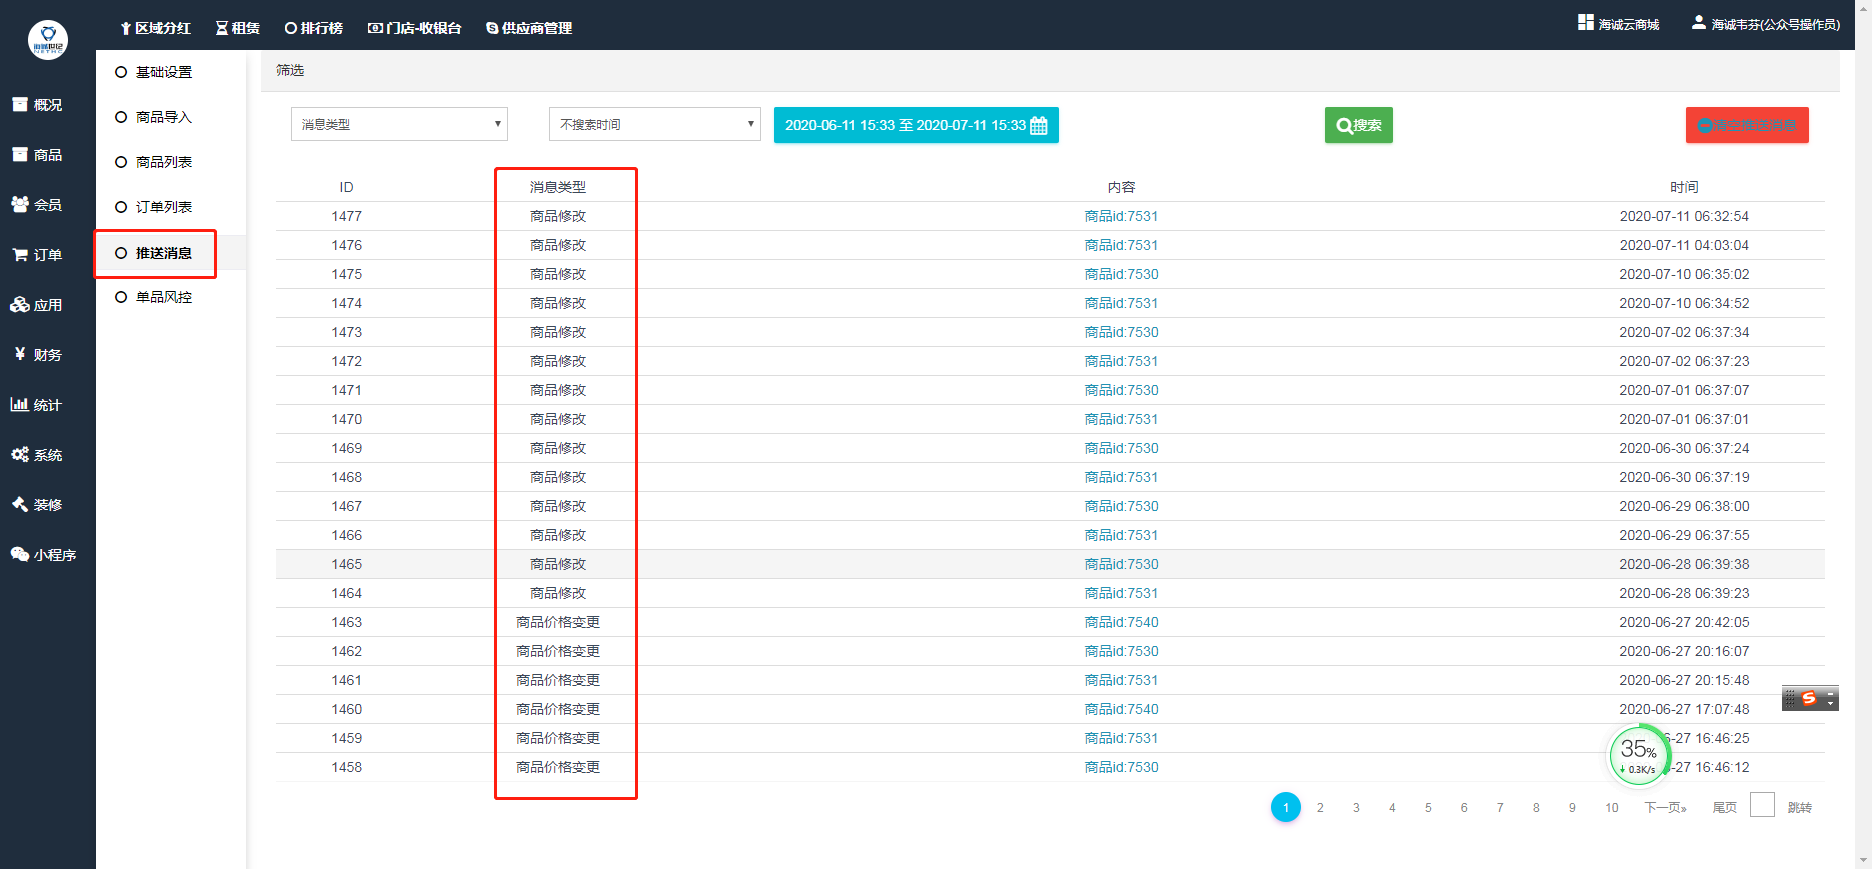Screen dimensions: 1872x869
Task: Open 应用 apps section in the sidebar
Action: 37,305
